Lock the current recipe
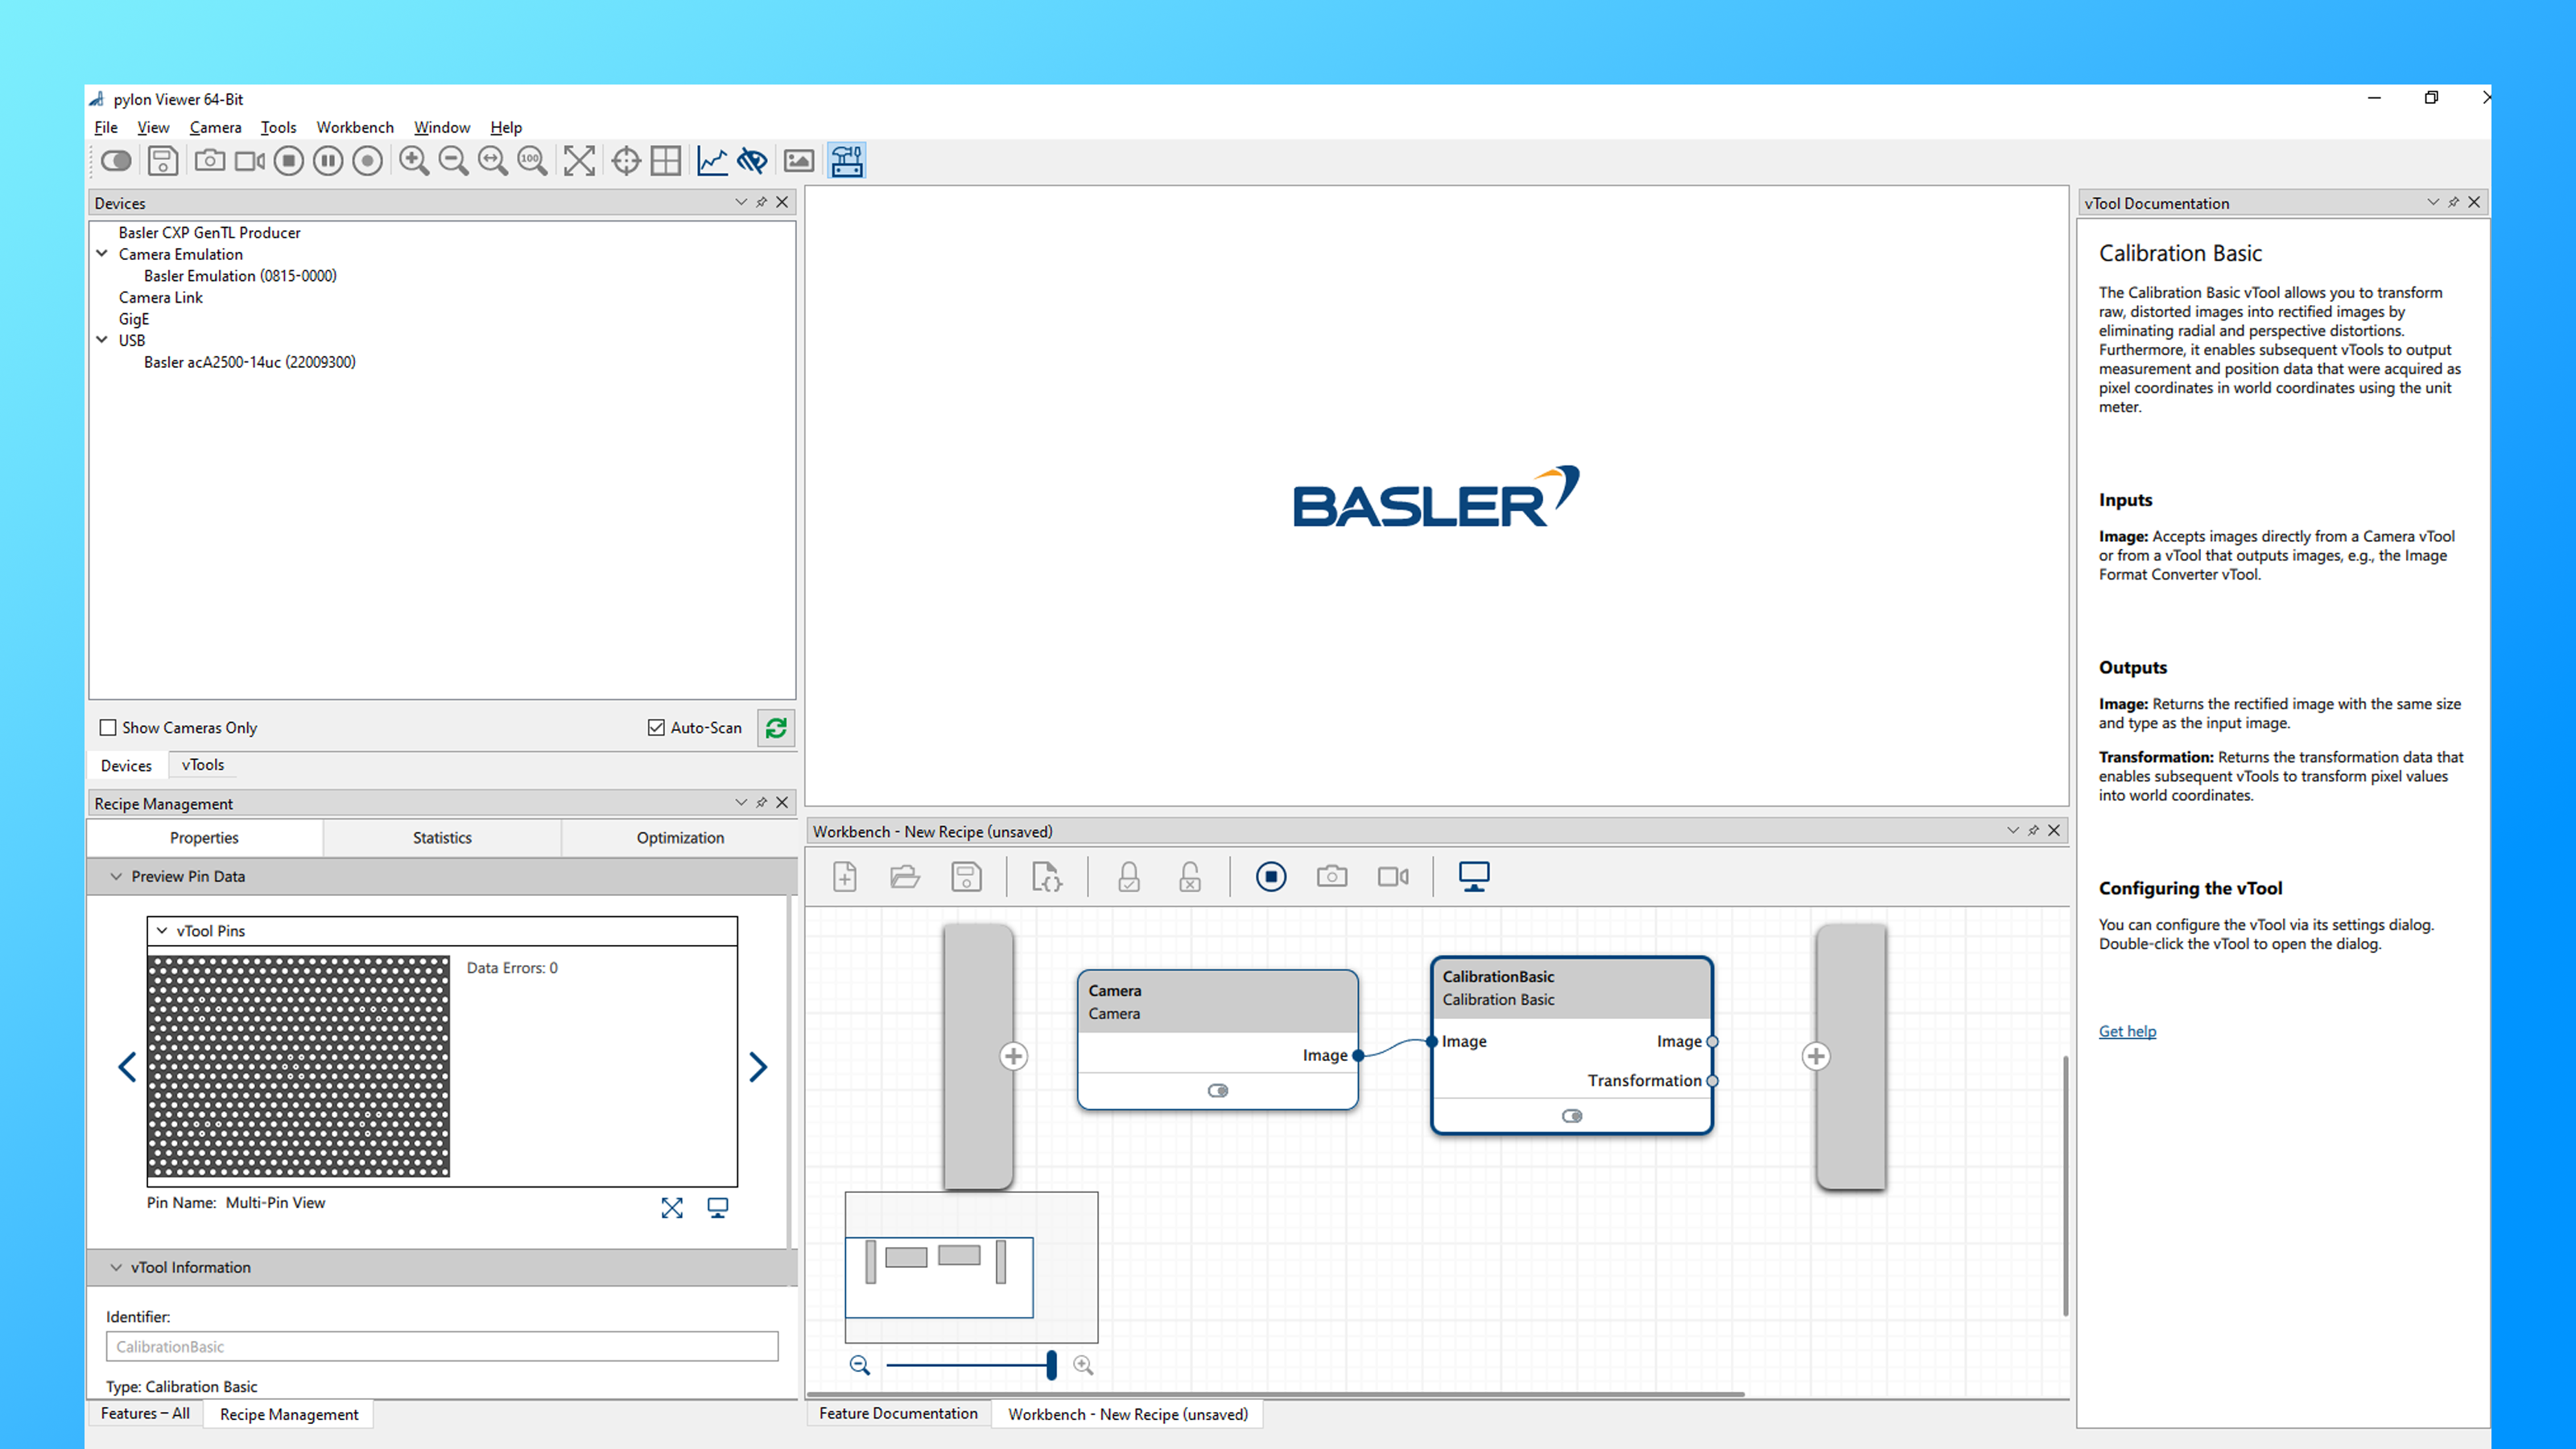2576x1449 pixels. coord(1128,877)
